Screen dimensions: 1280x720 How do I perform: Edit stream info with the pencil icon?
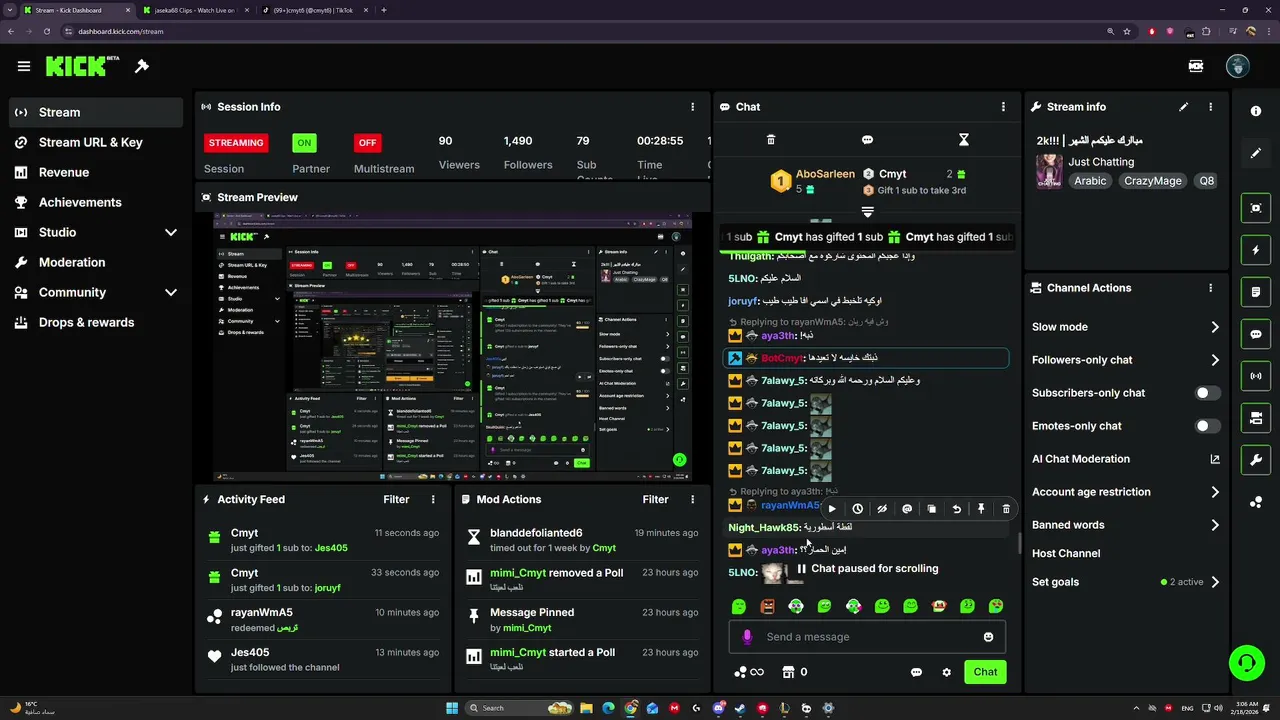(1184, 107)
